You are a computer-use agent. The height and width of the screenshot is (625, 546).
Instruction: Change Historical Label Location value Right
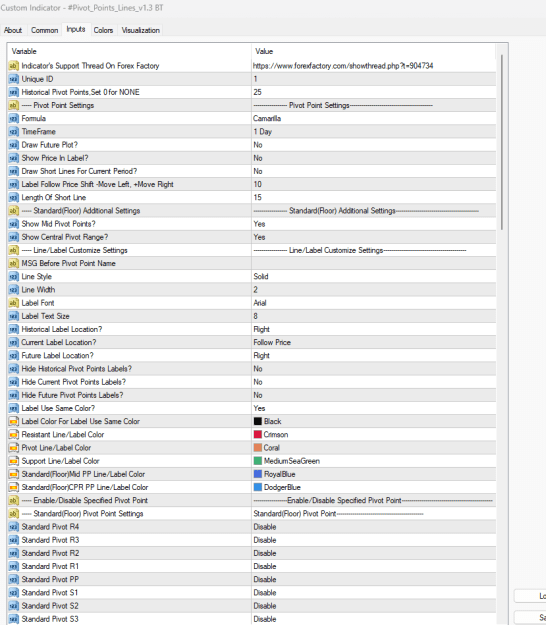coord(374,329)
